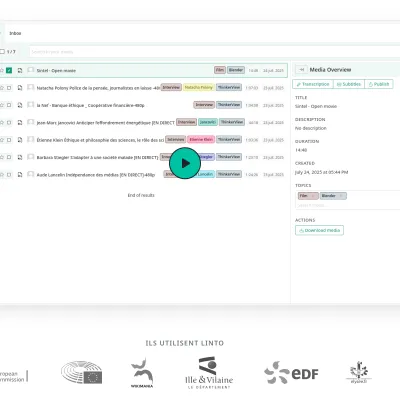Click the Interview tag on la Nef row
The height and width of the screenshot is (400, 400).
pyautogui.click(x=204, y=105)
